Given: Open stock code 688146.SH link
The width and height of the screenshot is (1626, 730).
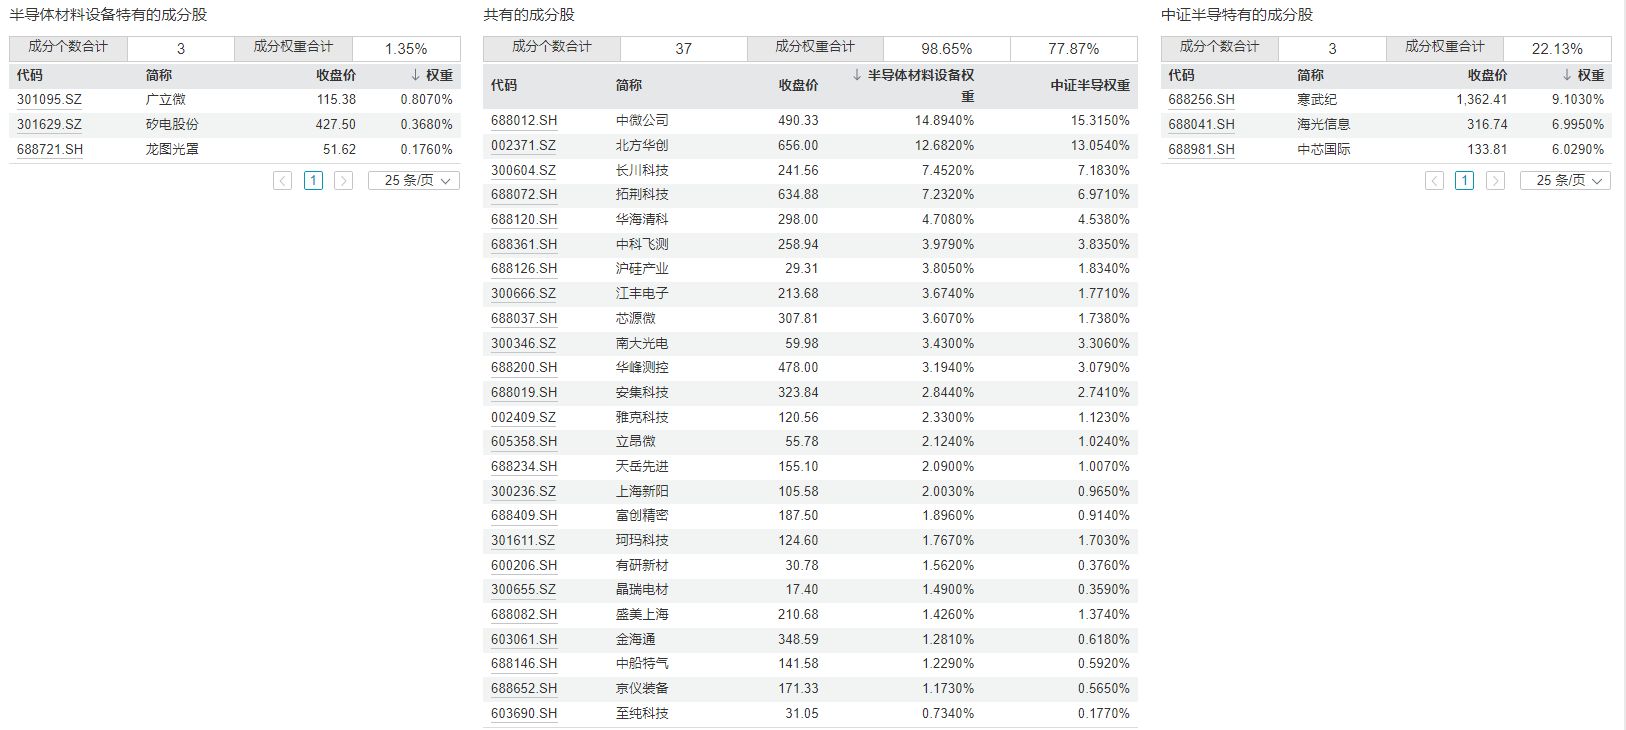Looking at the screenshot, I should click(x=524, y=664).
